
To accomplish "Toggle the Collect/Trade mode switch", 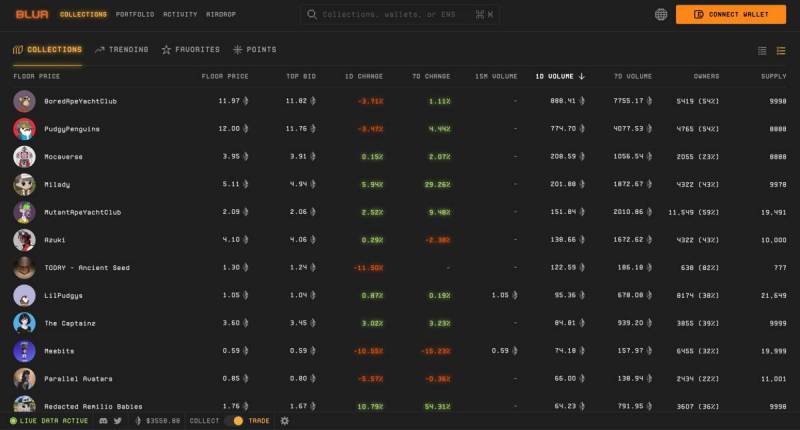I will pos(238,421).
